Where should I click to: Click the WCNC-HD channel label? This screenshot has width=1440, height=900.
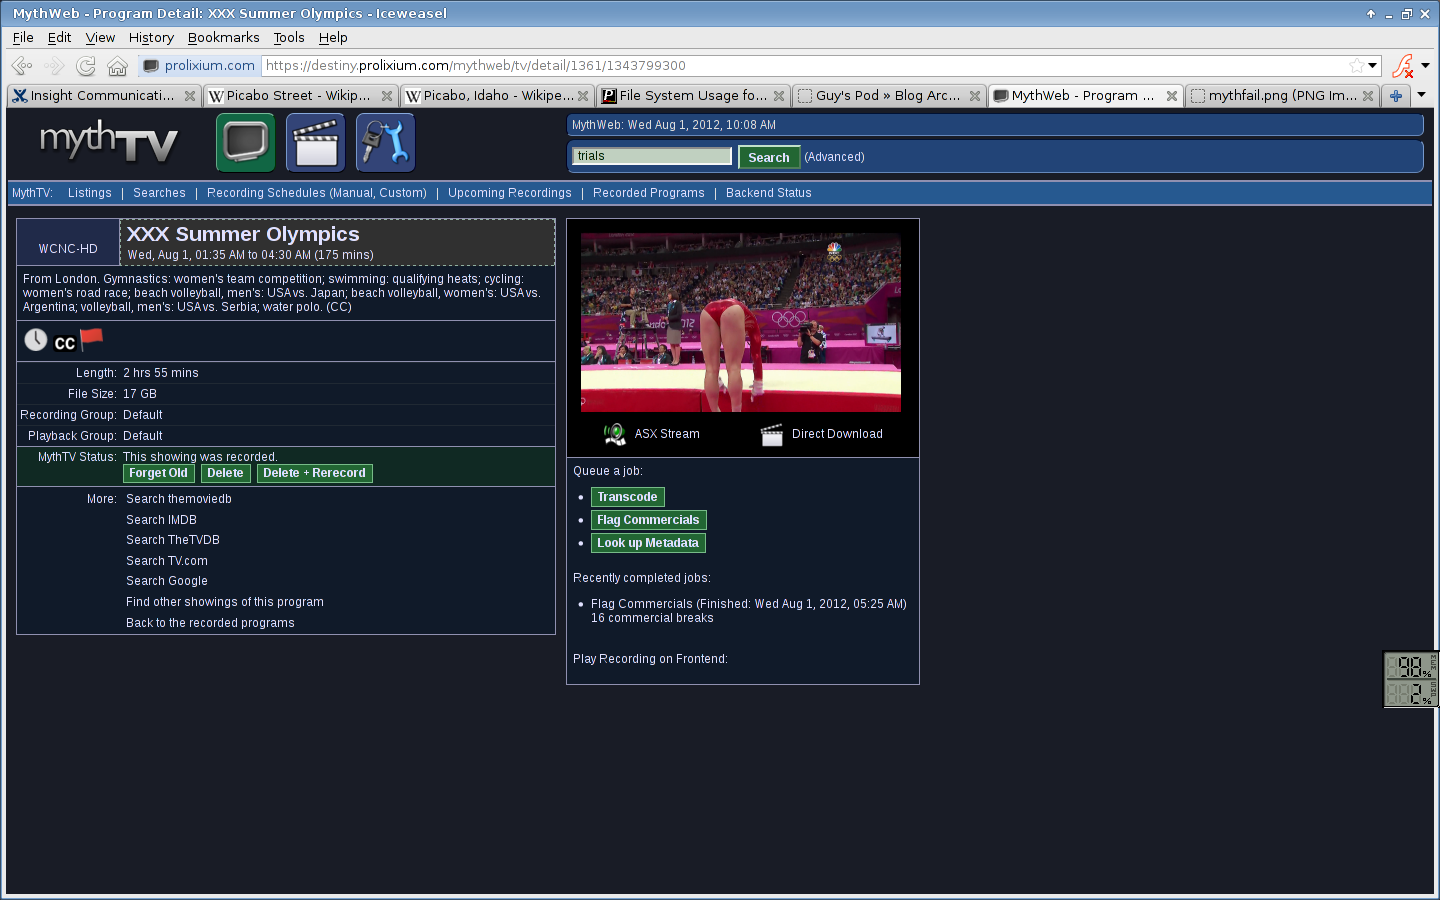68,249
